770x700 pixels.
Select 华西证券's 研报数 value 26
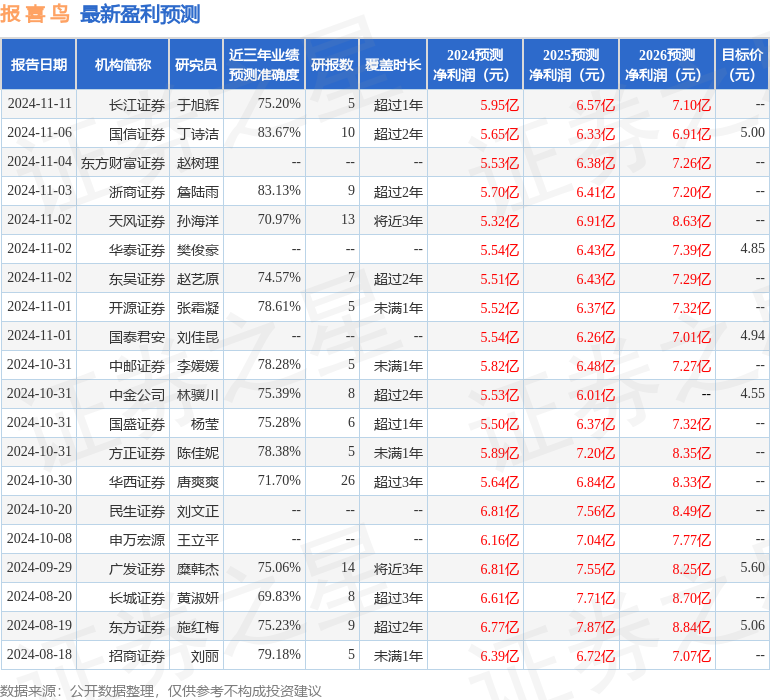[x=347, y=481]
